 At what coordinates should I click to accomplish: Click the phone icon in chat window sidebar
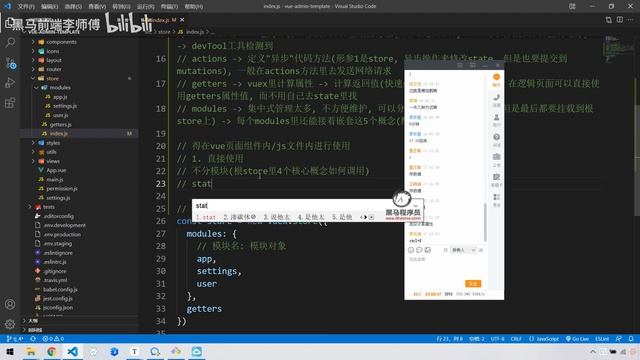point(496,98)
